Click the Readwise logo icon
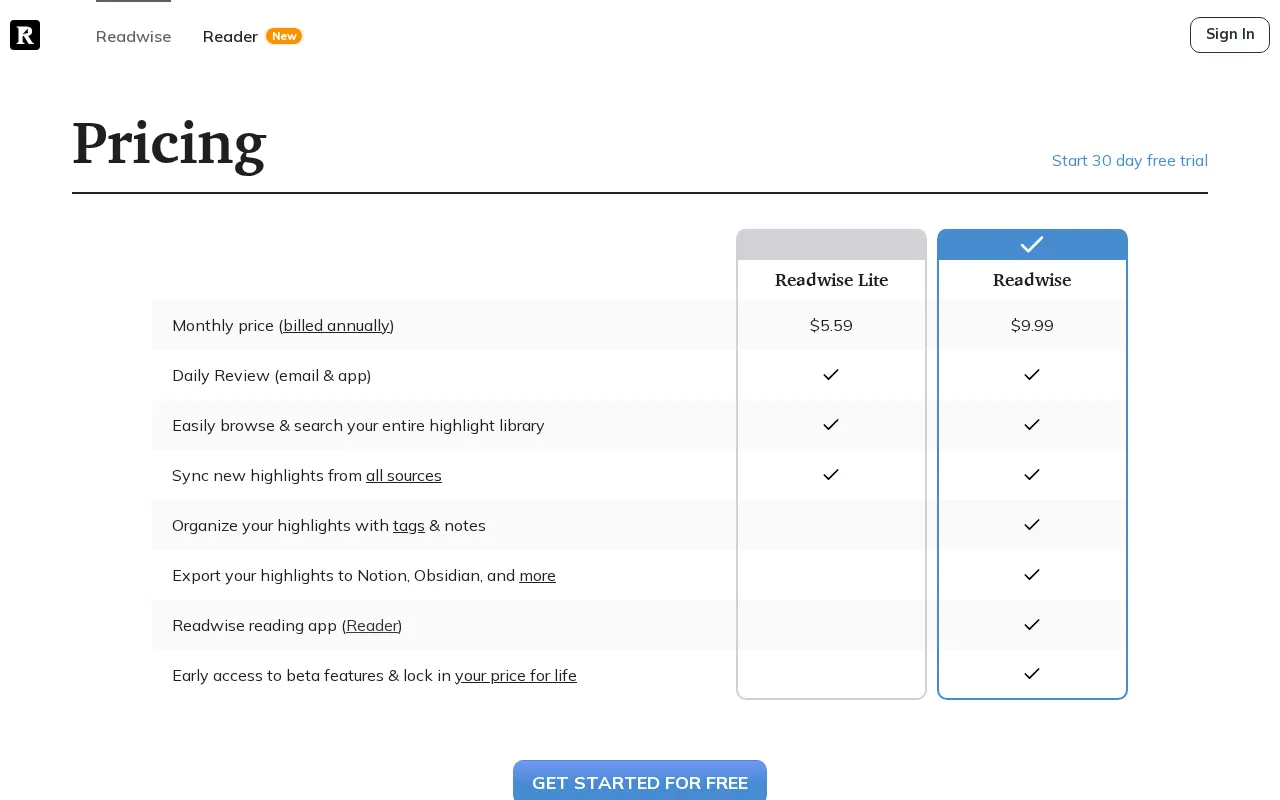1280x800 pixels. (25, 35)
